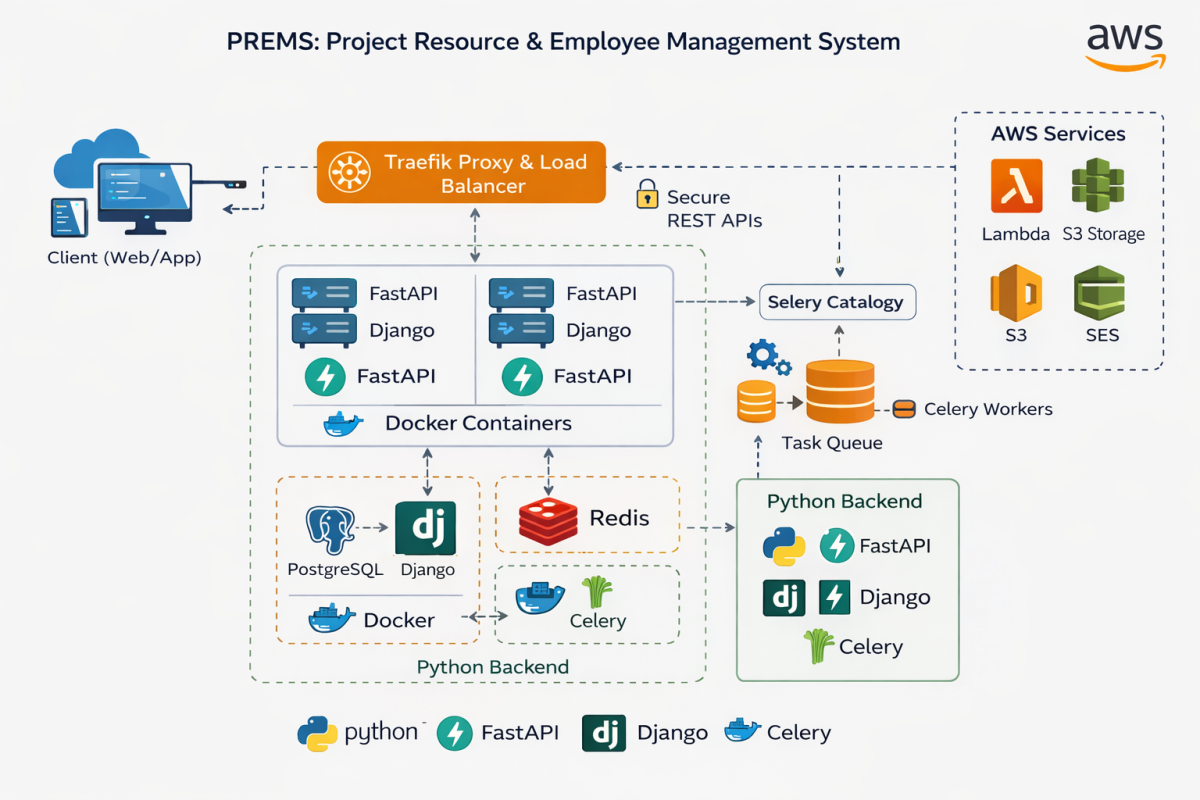
Task: Click the Selery Catalogy box
Action: 837,302
